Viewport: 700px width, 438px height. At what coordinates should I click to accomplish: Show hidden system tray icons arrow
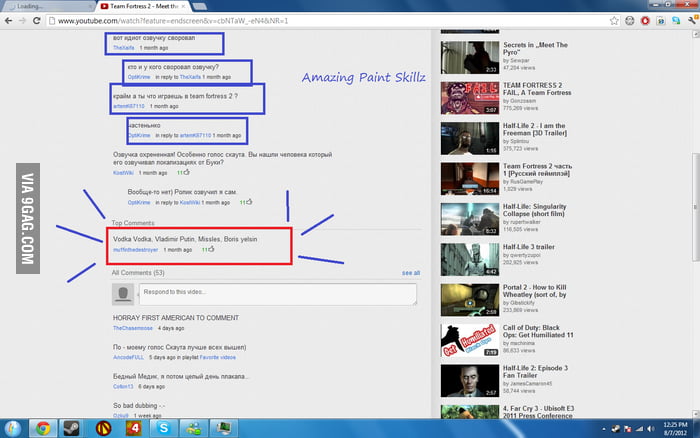(604, 429)
